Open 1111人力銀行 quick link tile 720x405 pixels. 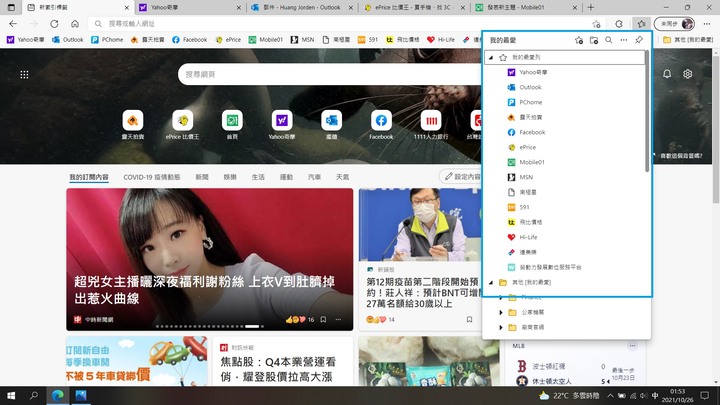pos(431,125)
